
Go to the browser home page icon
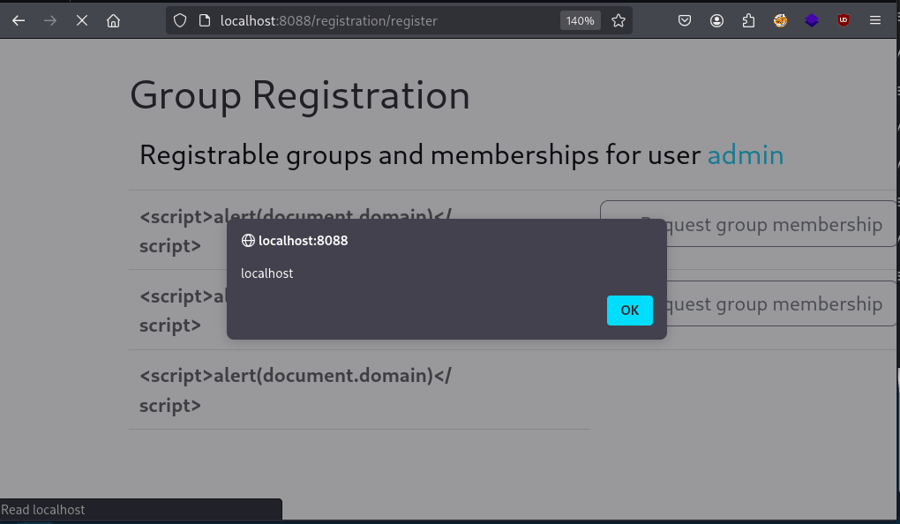click(x=113, y=20)
